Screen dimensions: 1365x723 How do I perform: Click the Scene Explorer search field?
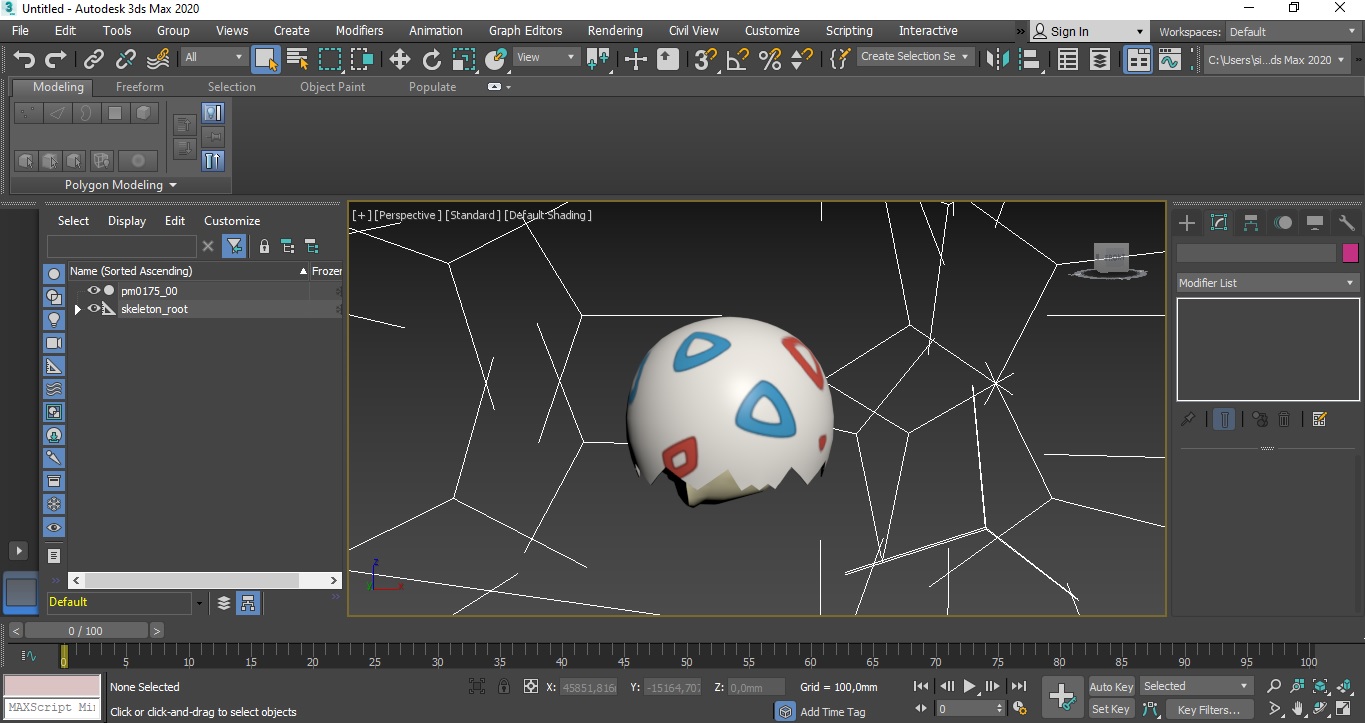click(x=122, y=246)
